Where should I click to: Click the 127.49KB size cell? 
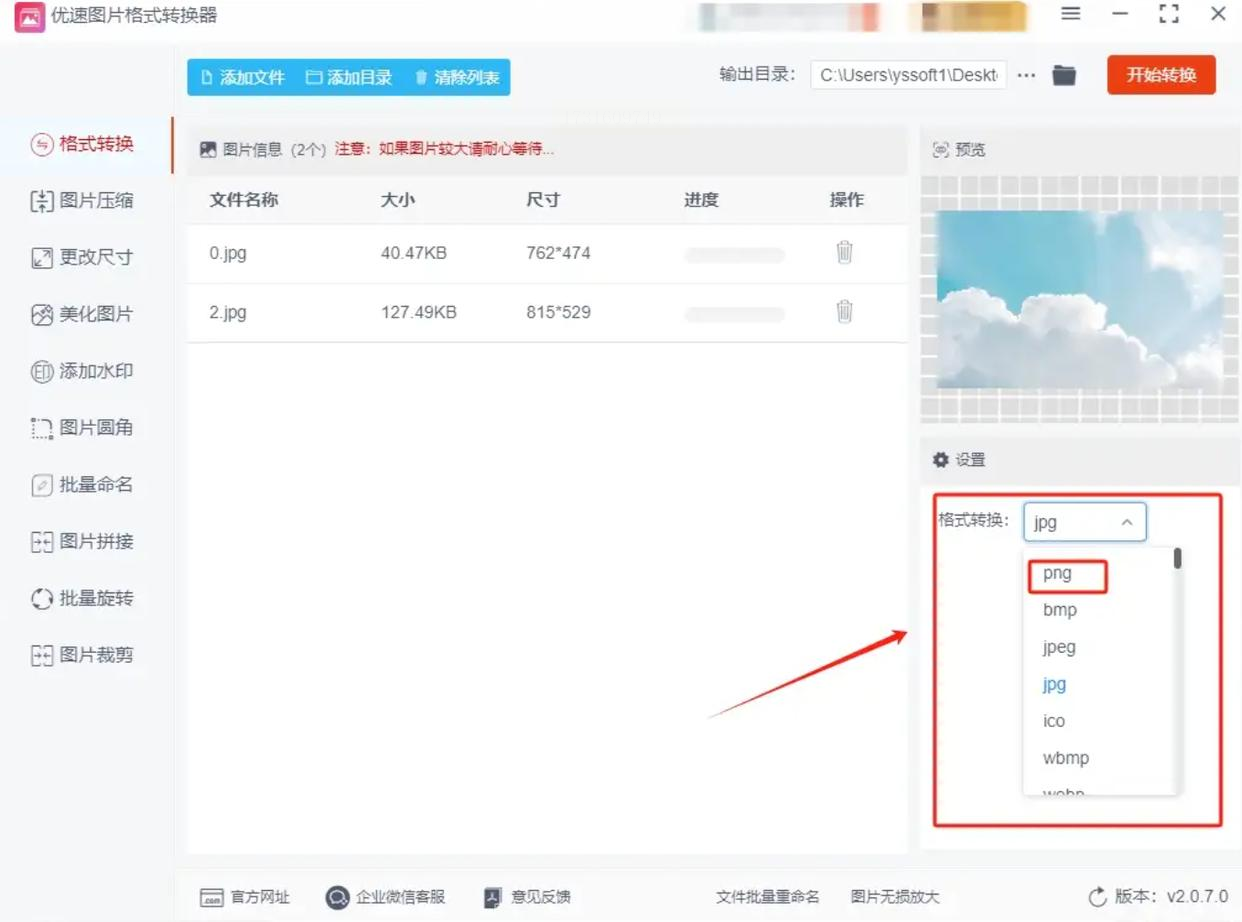coord(419,312)
